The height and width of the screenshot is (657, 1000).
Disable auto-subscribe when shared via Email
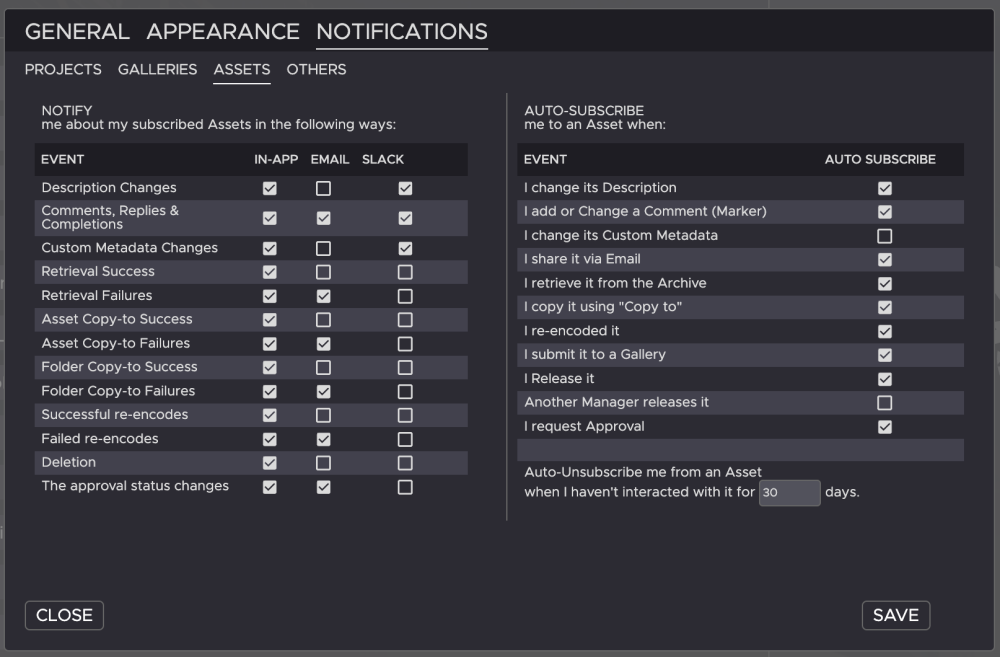884,260
